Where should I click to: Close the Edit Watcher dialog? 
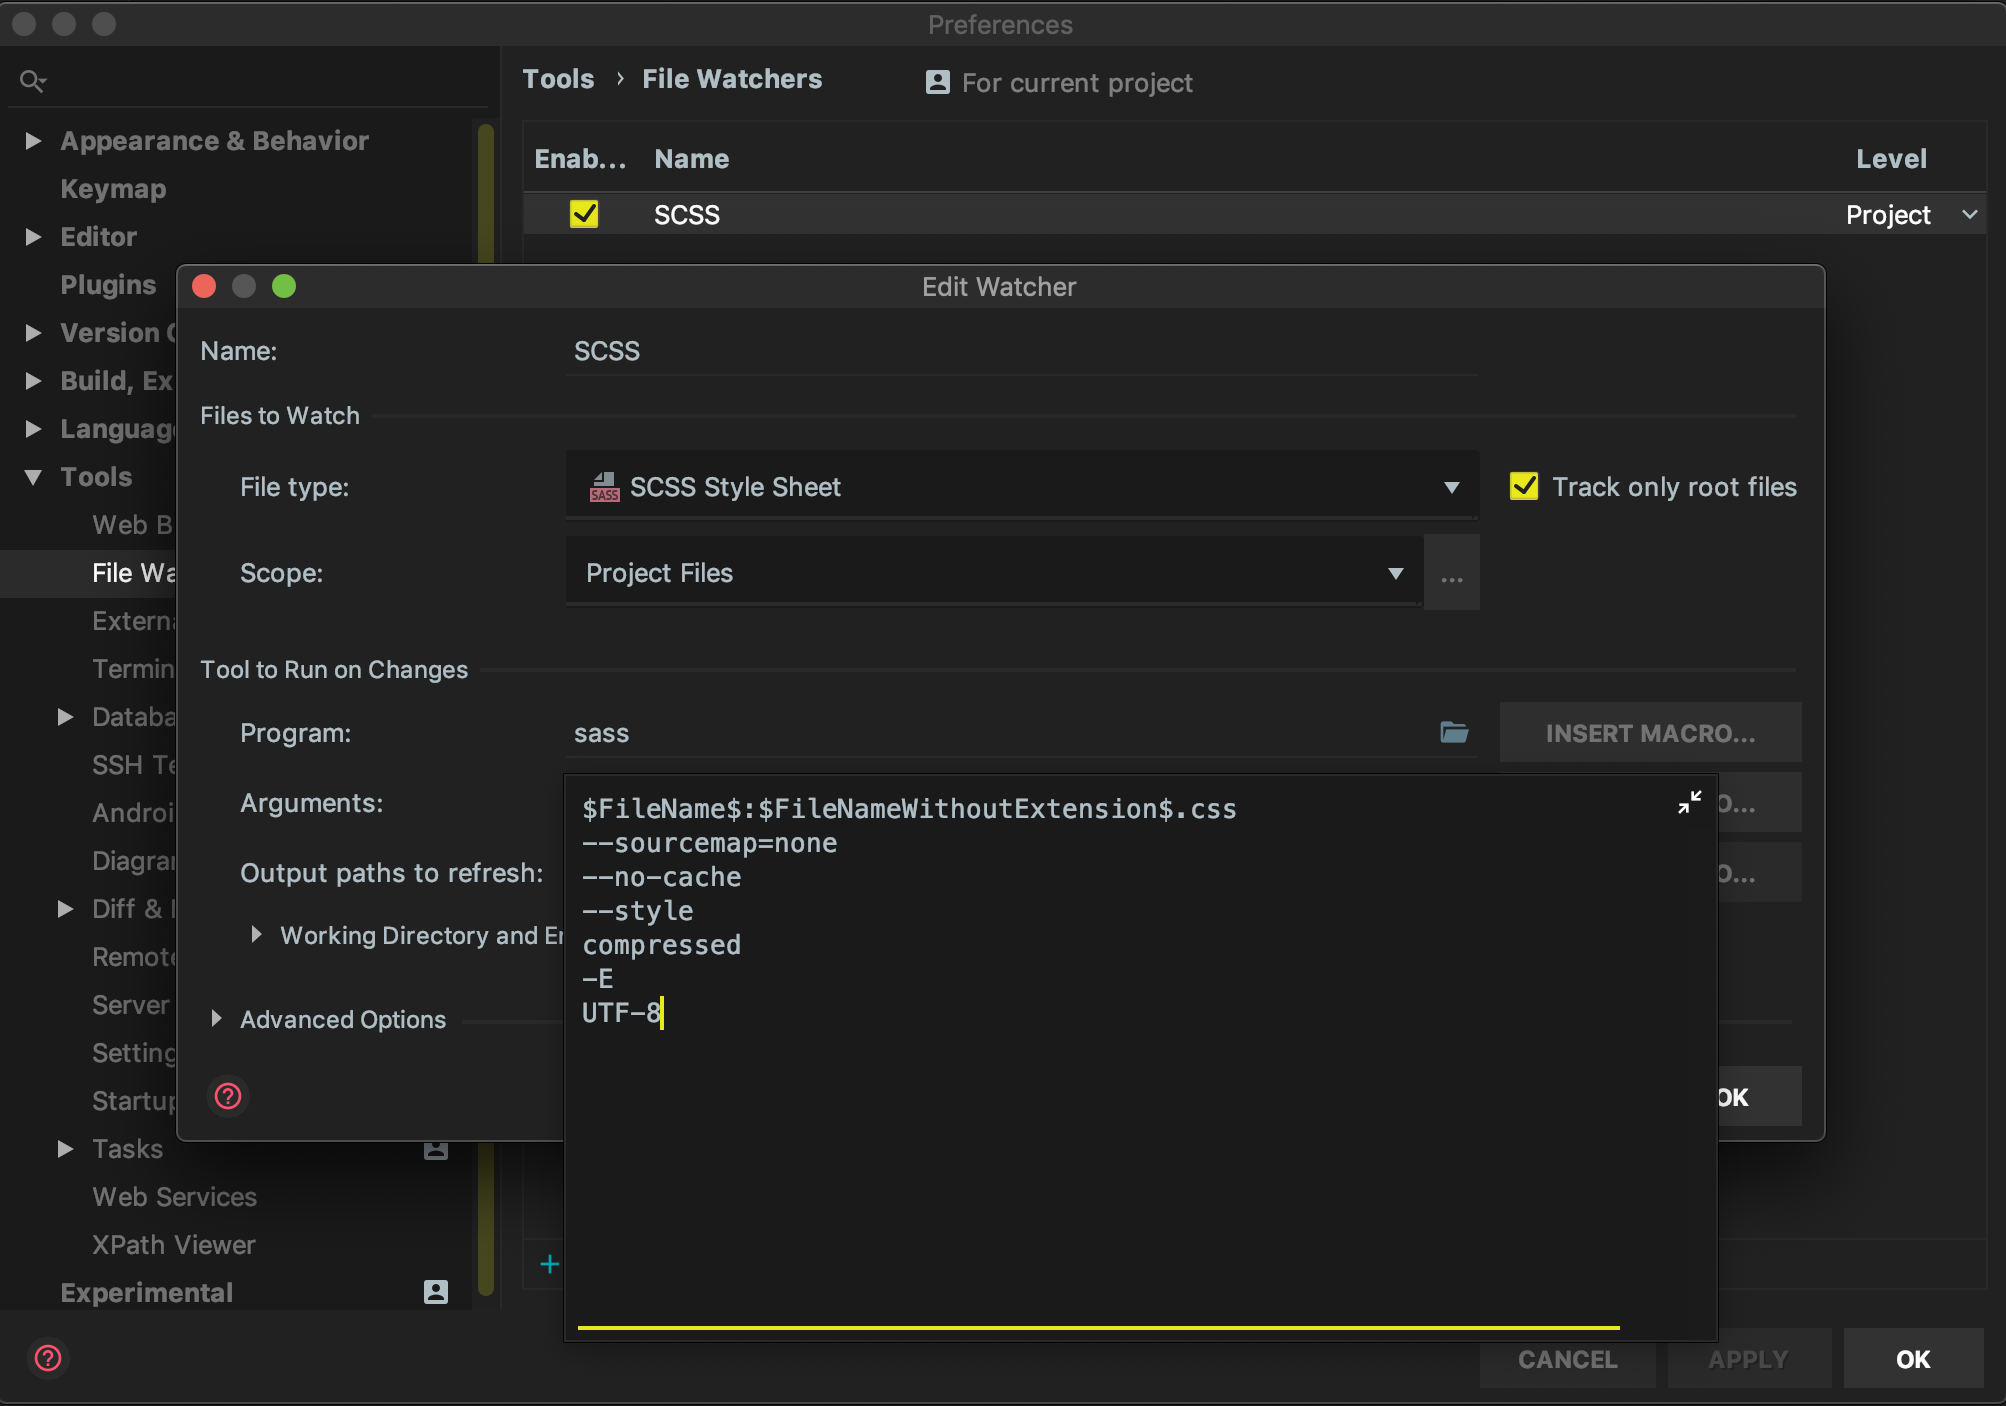[x=204, y=287]
